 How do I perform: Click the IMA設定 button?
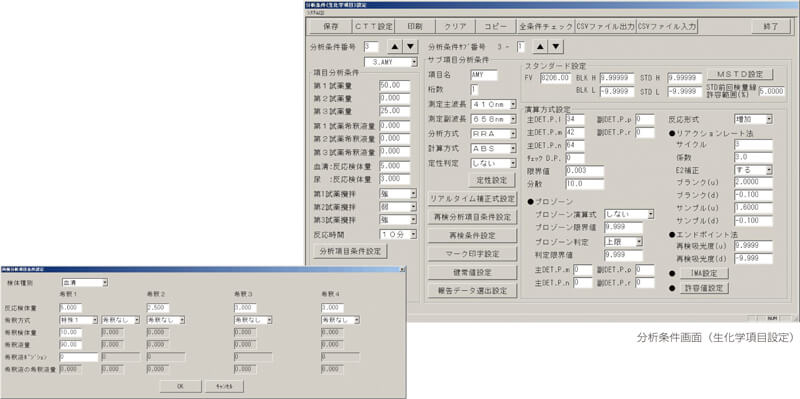(x=704, y=273)
